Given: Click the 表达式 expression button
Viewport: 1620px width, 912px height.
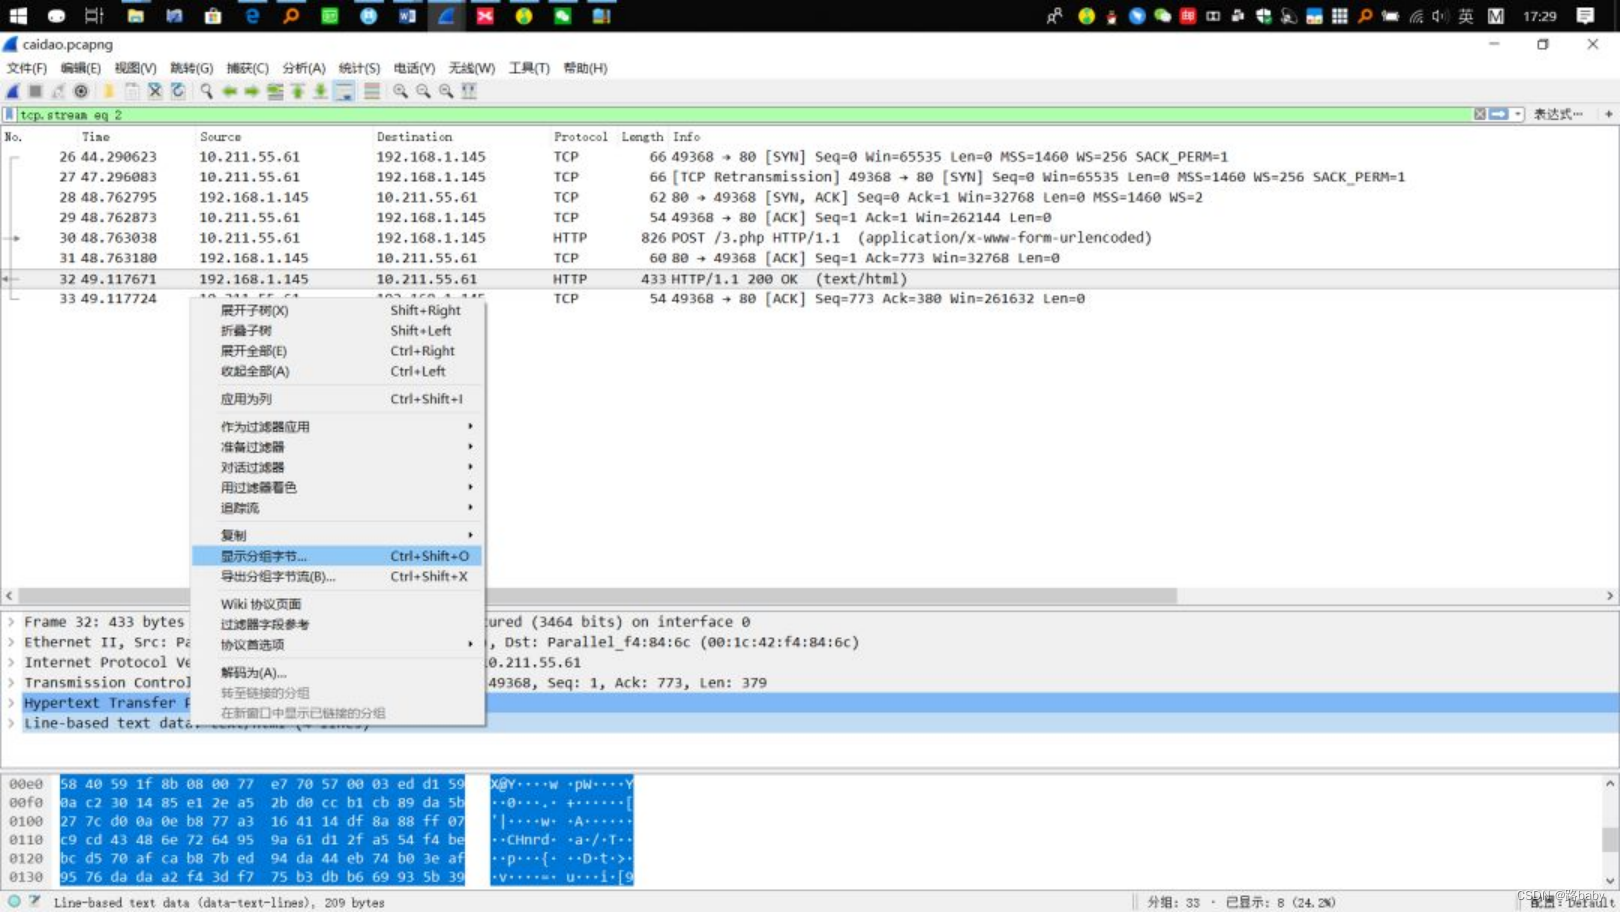Looking at the screenshot, I should point(1558,115).
